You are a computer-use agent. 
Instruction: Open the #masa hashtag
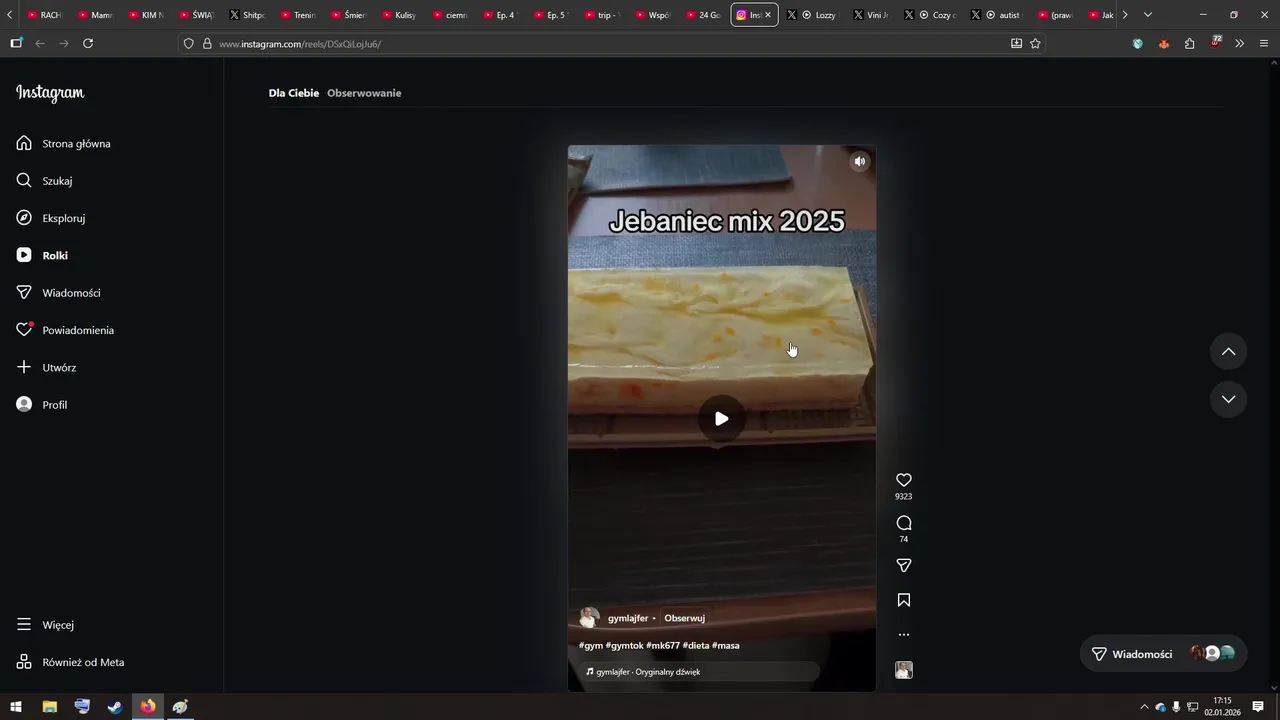pos(726,646)
